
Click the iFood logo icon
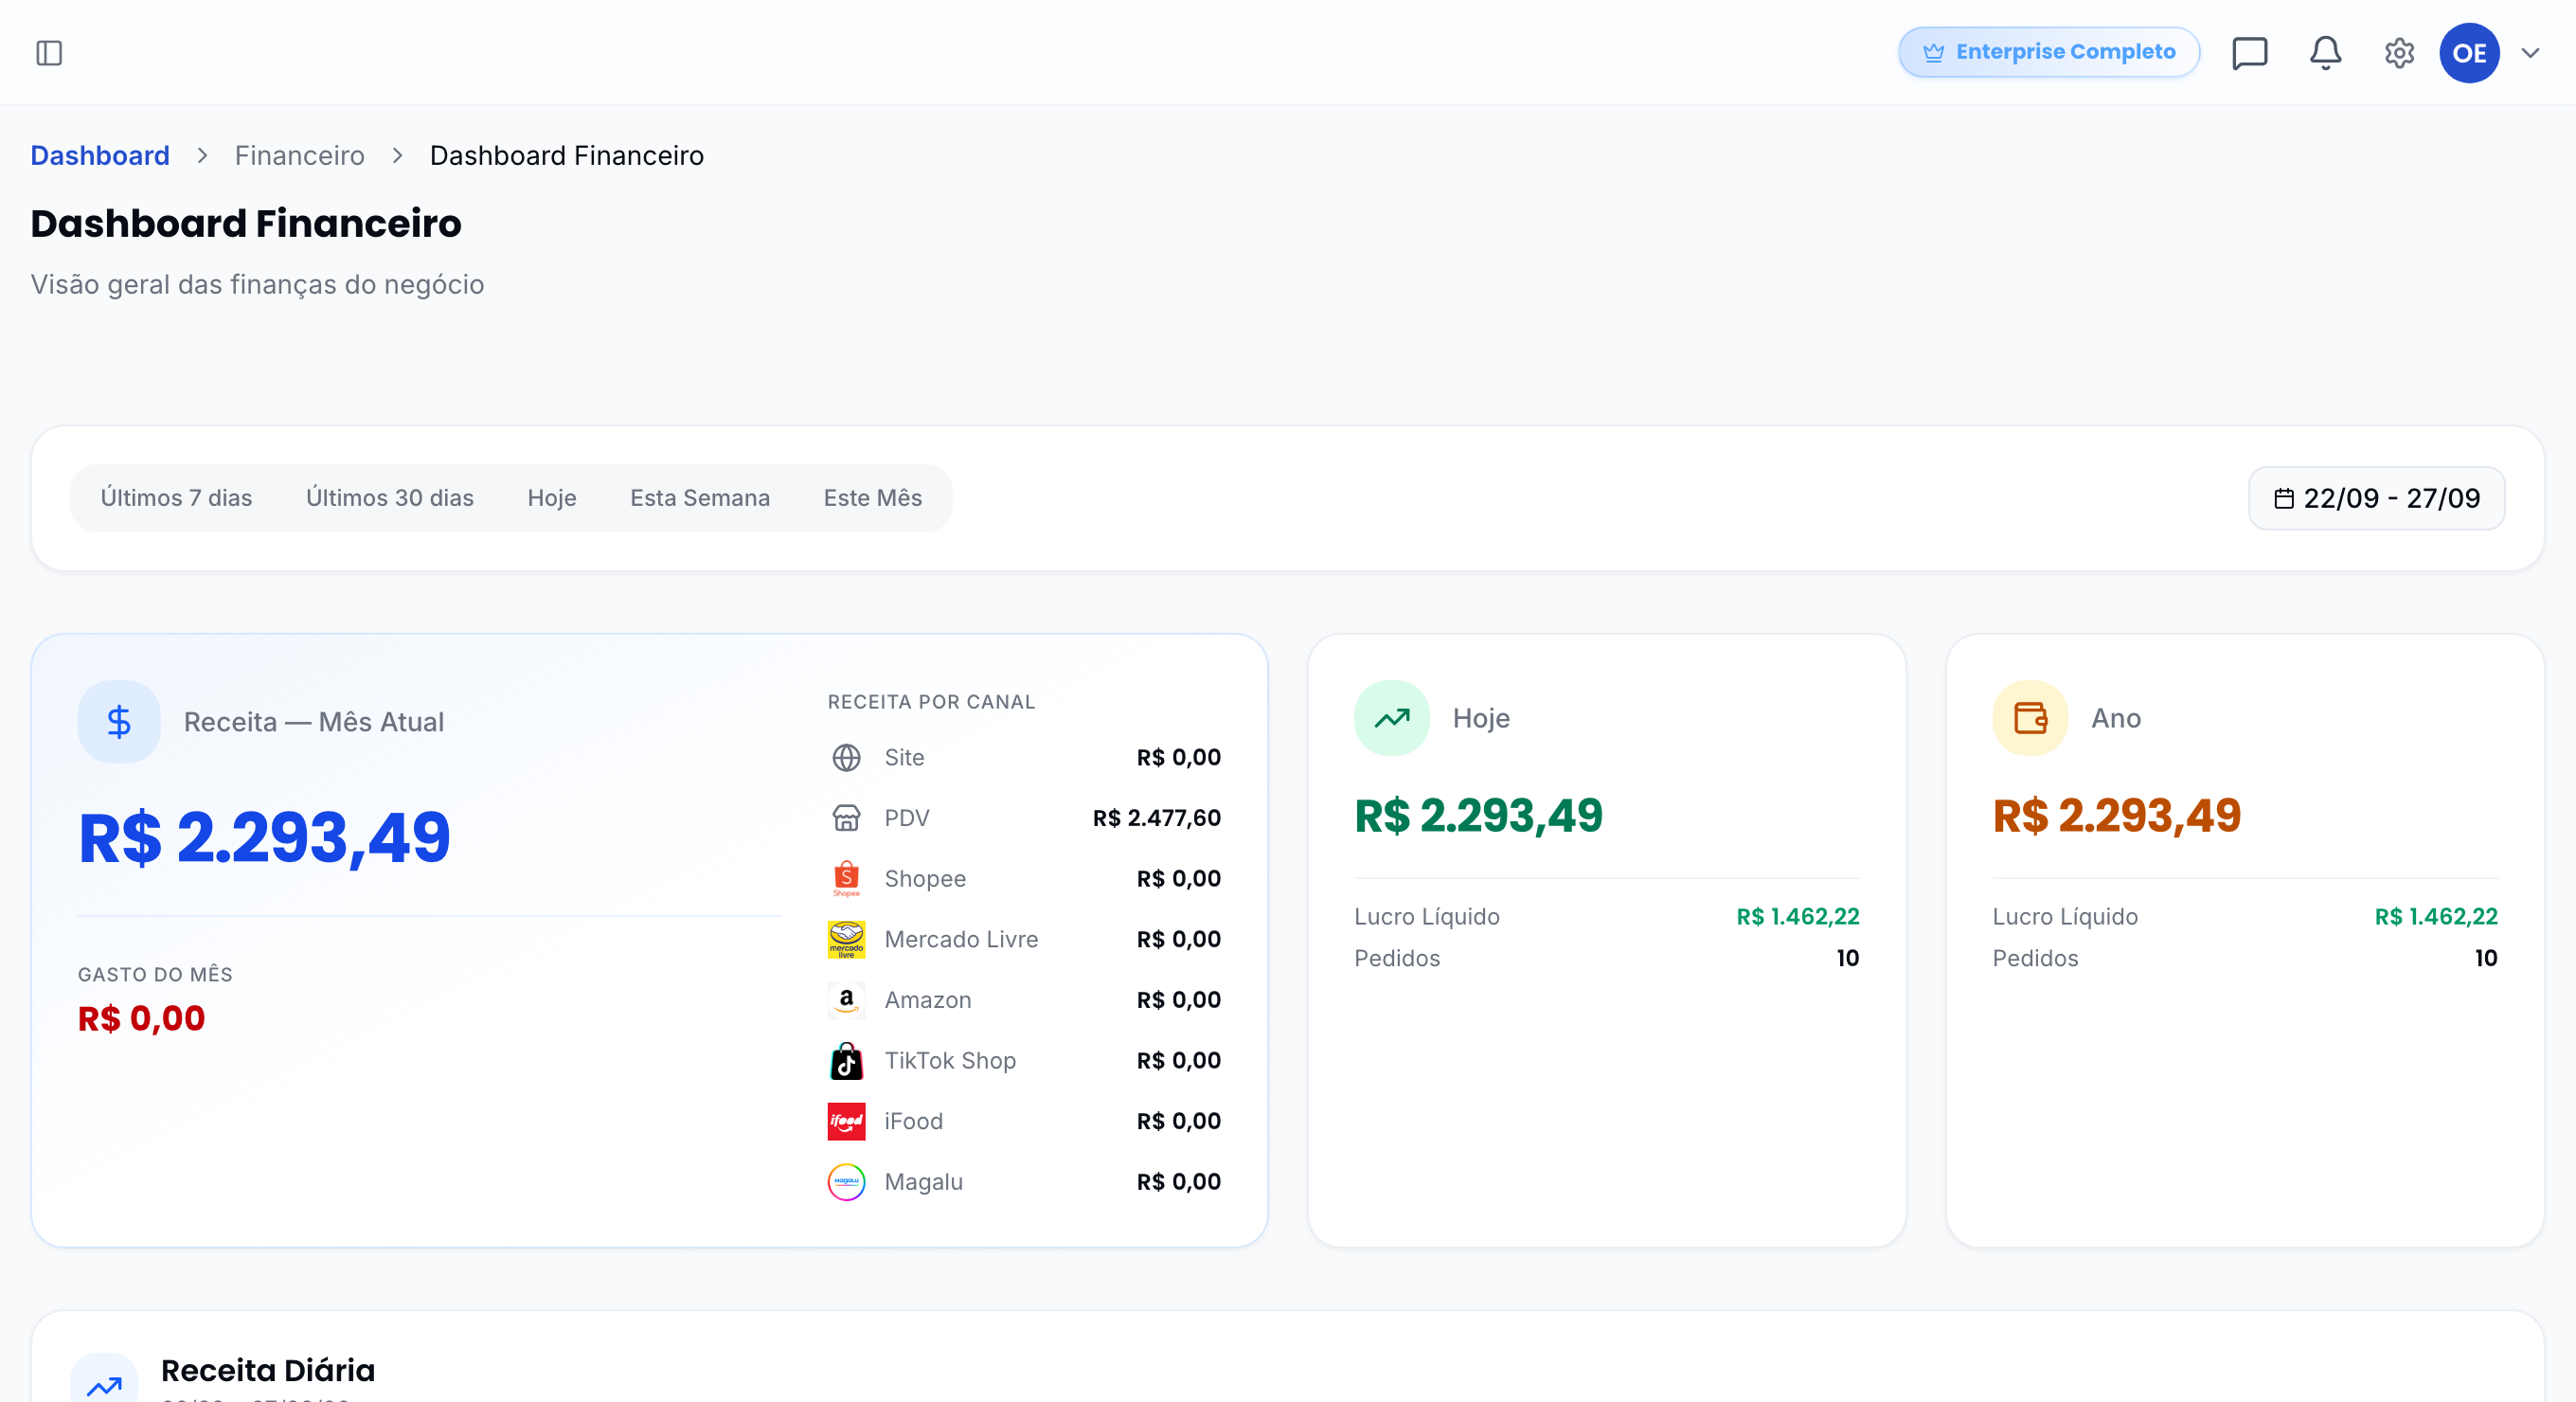[x=846, y=1122]
